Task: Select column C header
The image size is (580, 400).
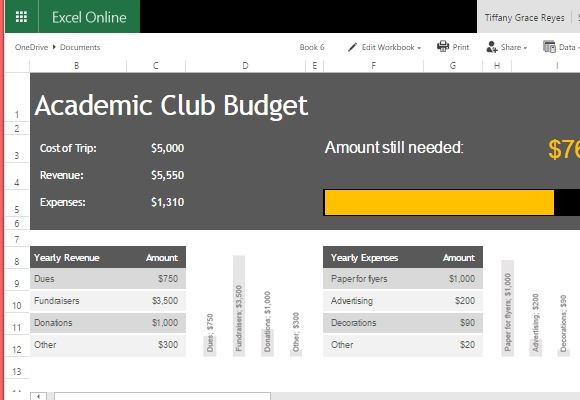Action: 156,66
